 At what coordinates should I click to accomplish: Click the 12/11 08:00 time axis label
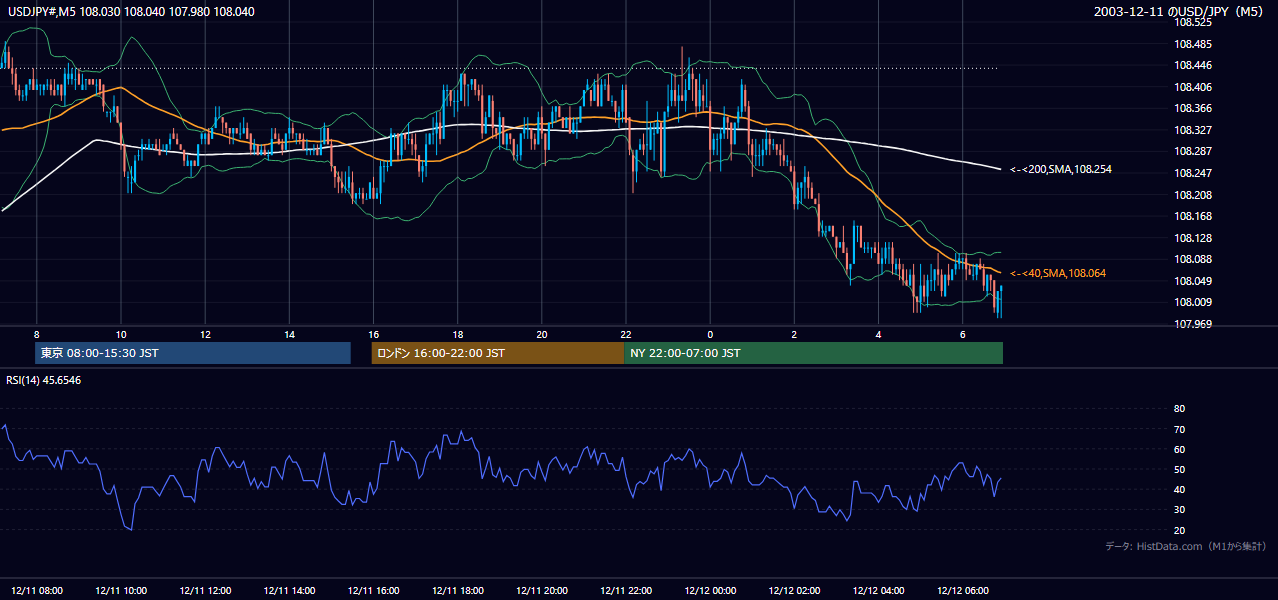(x=37, y=591)
